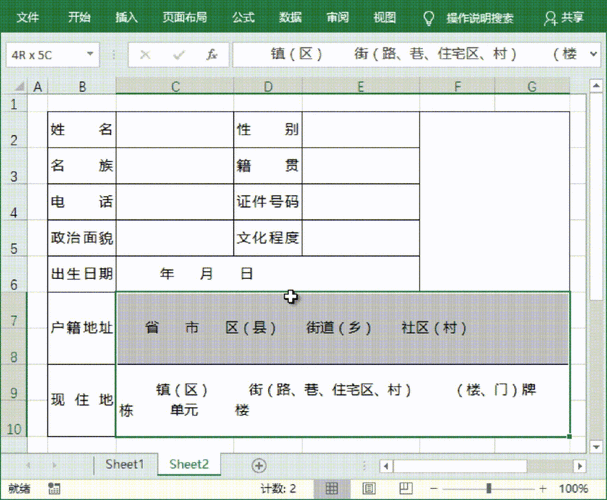Screen dimensions: 607x500
Task: Click the 籍贯 cell
Action: [x=268, y=166]
